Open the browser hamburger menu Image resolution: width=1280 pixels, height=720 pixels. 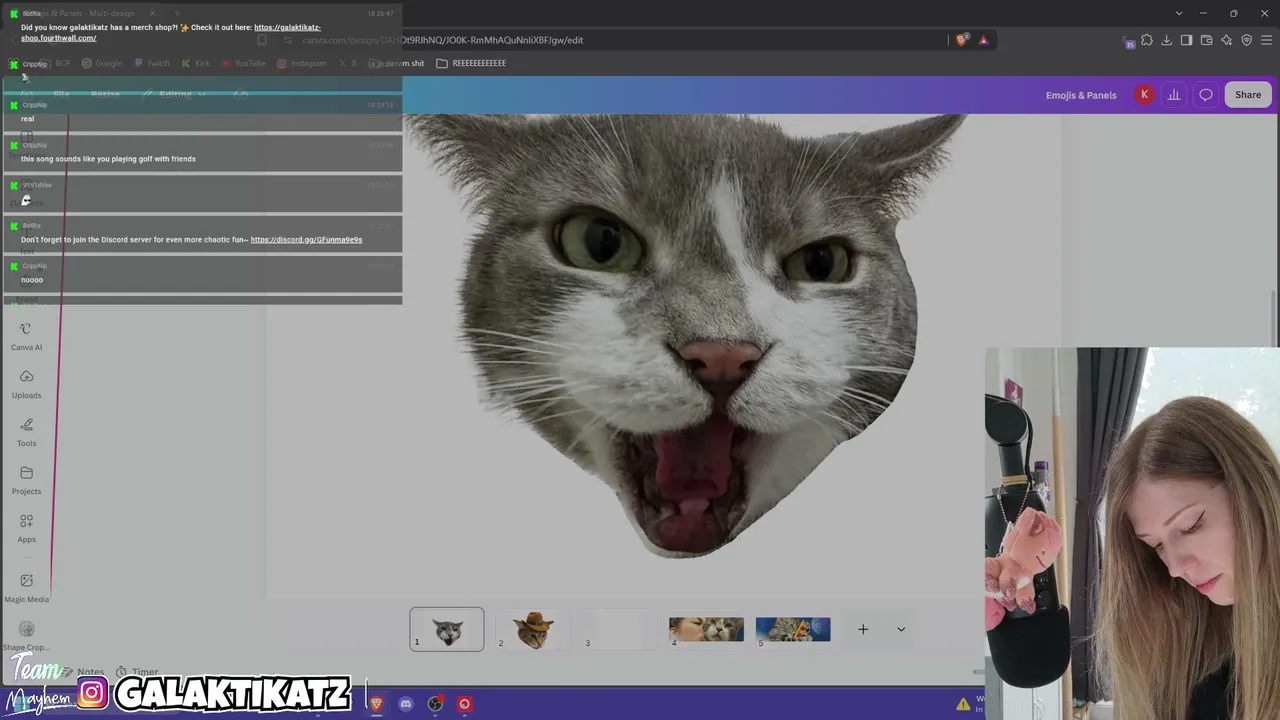1267,40
